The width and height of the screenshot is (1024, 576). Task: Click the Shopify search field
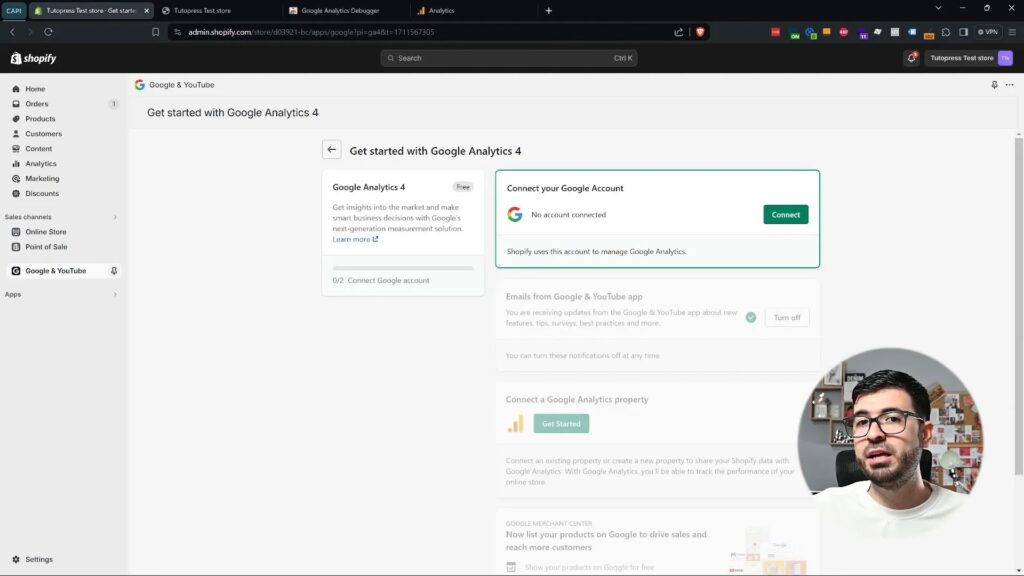pyautogui.click(x=509, y=58)
